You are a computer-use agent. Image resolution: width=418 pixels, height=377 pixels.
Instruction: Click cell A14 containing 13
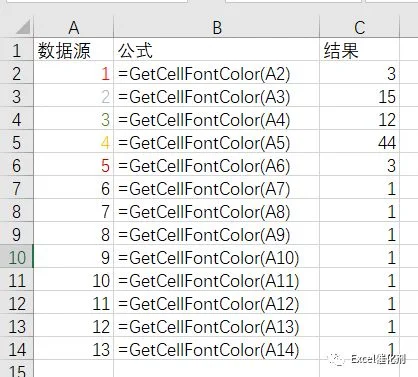74,348
